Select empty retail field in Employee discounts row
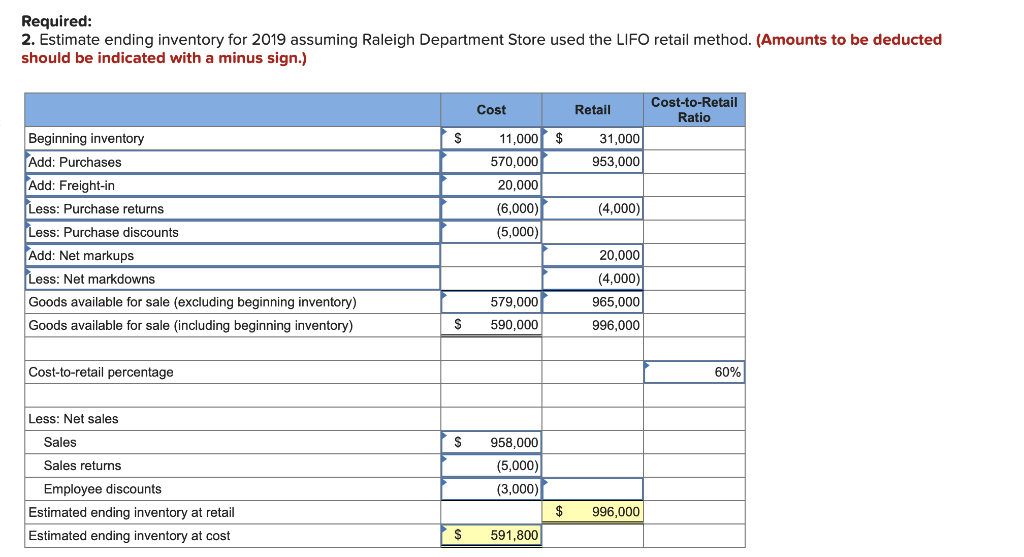 592,489
